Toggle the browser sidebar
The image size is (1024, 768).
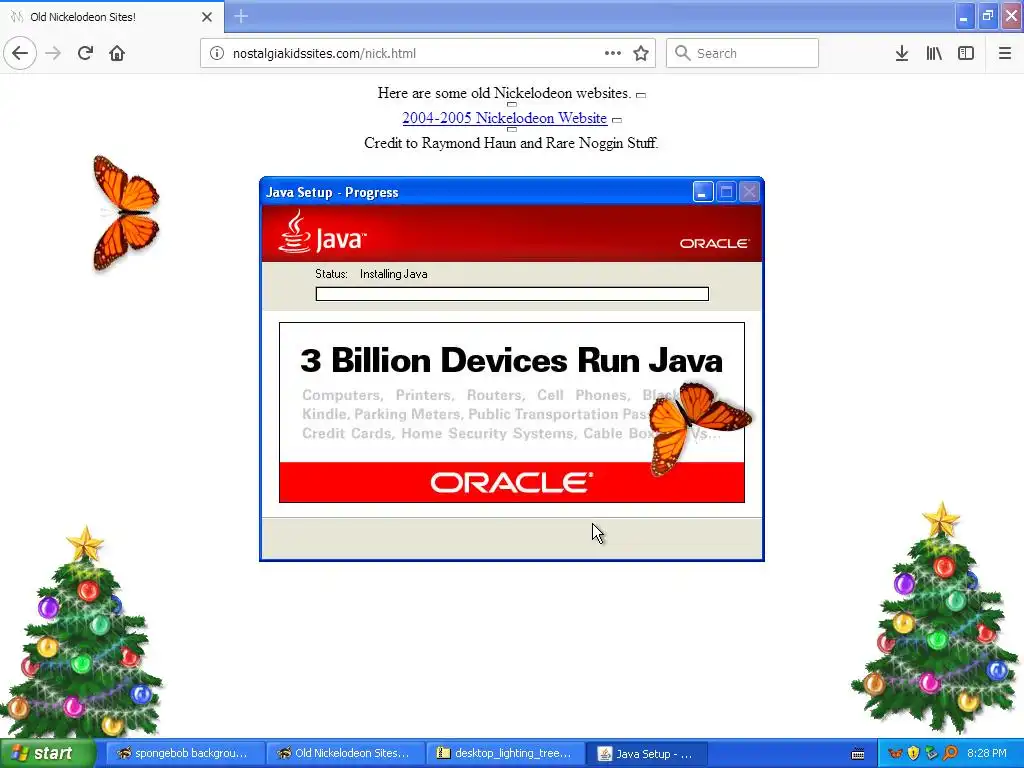click(x=966, y=53)
